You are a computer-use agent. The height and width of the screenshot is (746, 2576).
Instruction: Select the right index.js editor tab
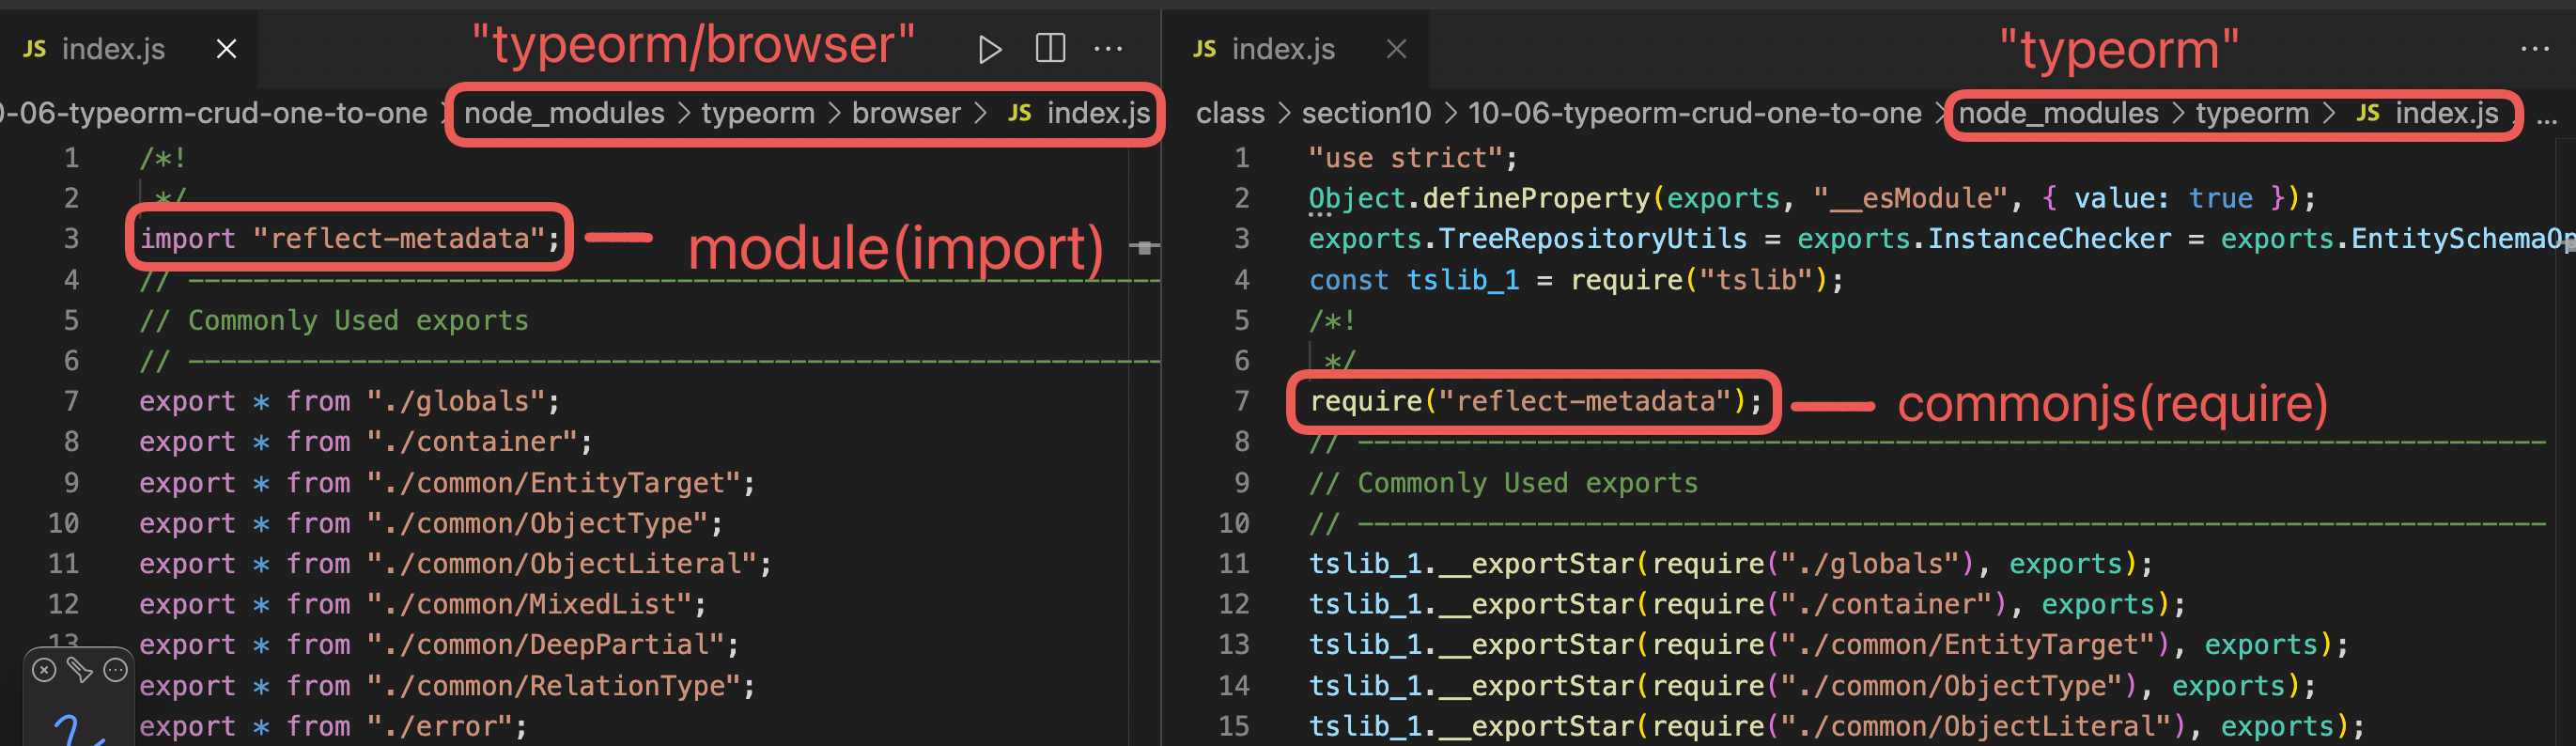pyautogui.click(x=1298, y=49)
